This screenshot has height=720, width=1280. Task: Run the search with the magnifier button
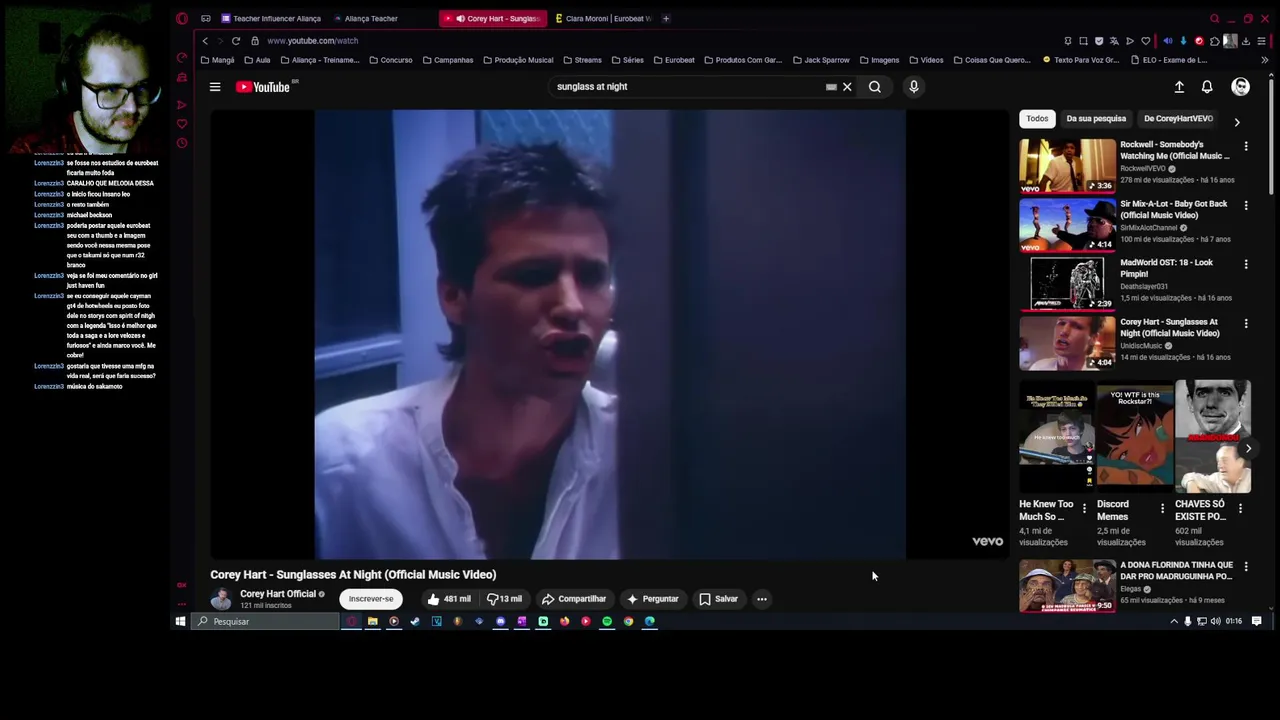[x=875, y=87]
